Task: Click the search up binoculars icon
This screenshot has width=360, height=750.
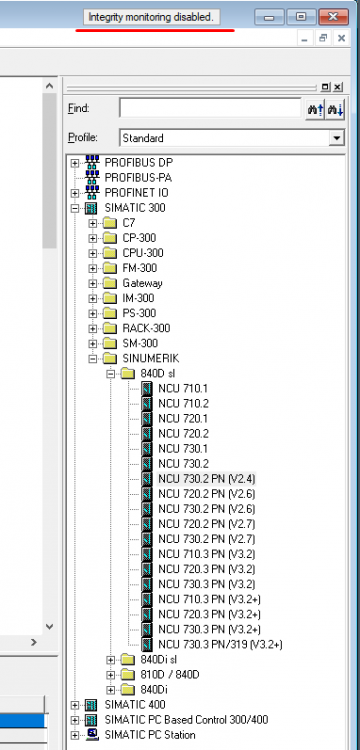Action: click(x=316, y=110)
